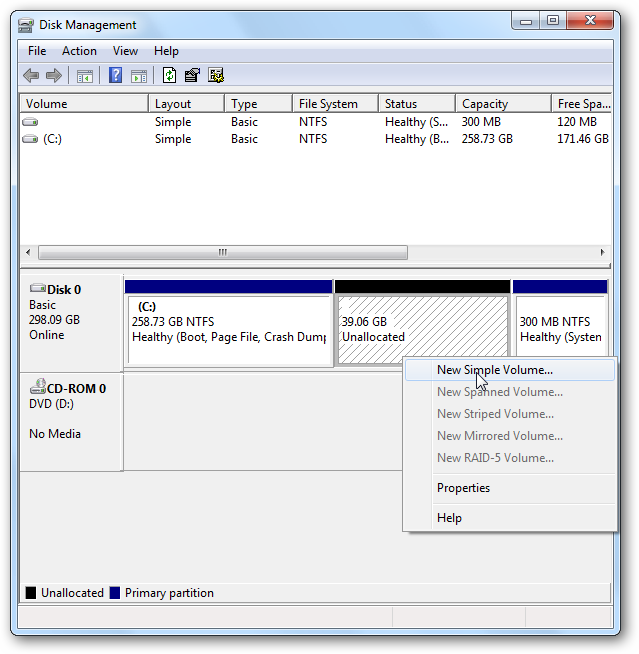Click the No Media text
The image size is (639, 654).
pyautogui.click(x=55, y=434)
